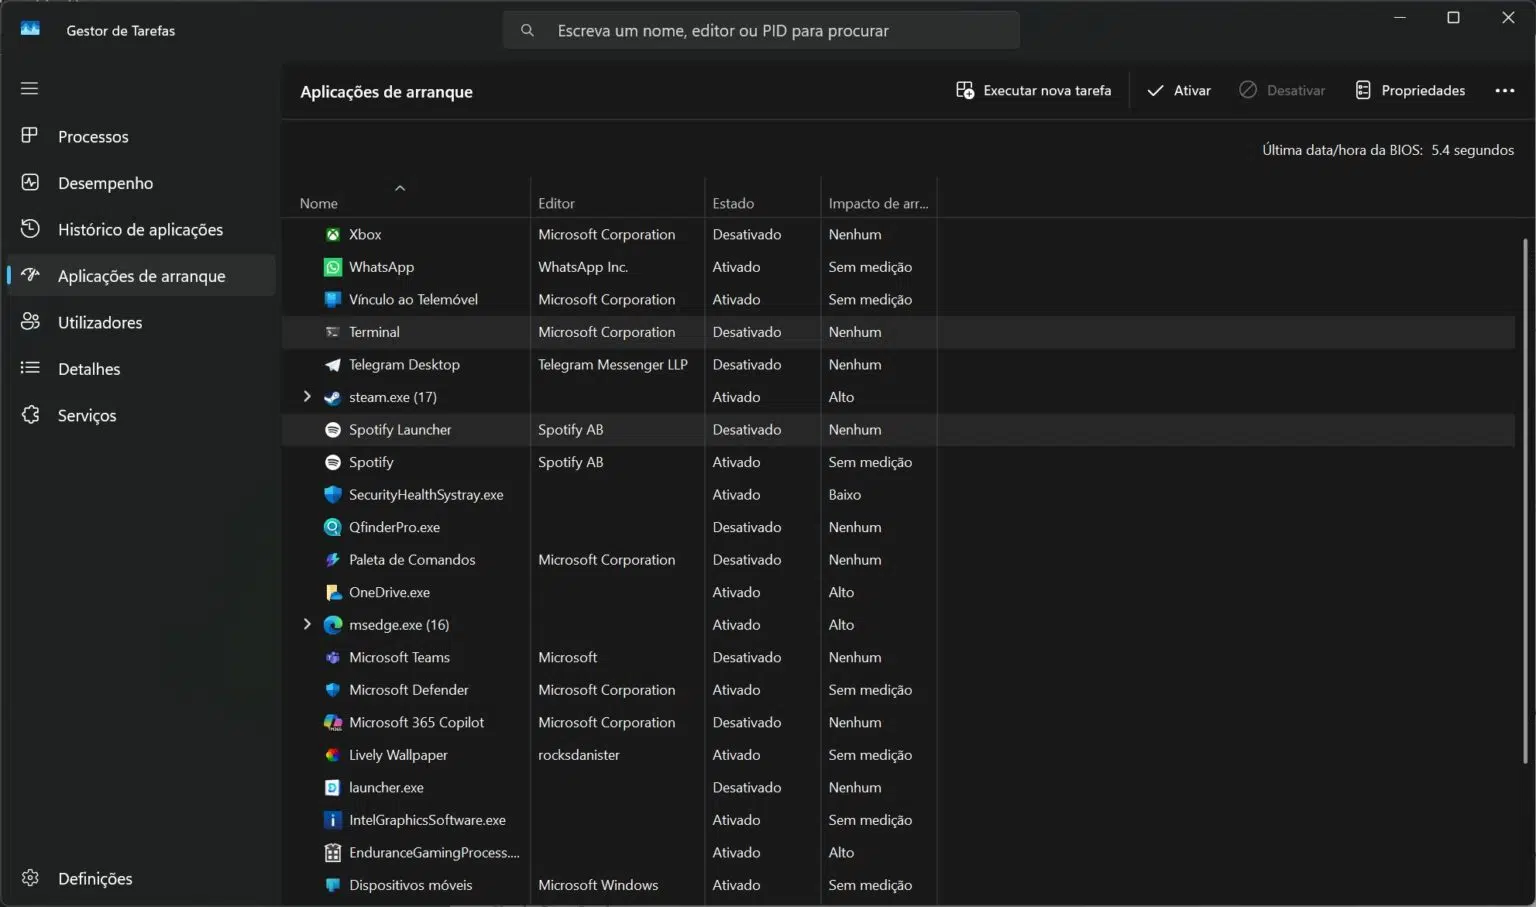Viewport: 1536px width, 907px height.
Task: Expand the steam.exe (17) group
Action: click(307, 397)
